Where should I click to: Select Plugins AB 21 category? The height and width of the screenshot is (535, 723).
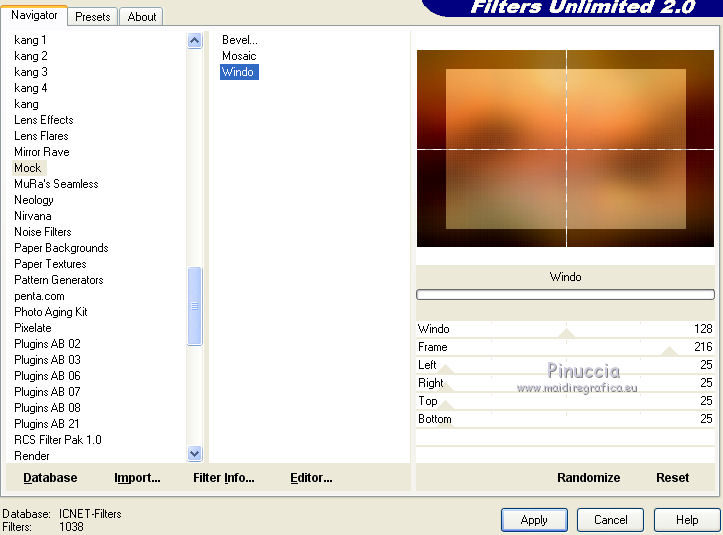[x=47, y=424]
